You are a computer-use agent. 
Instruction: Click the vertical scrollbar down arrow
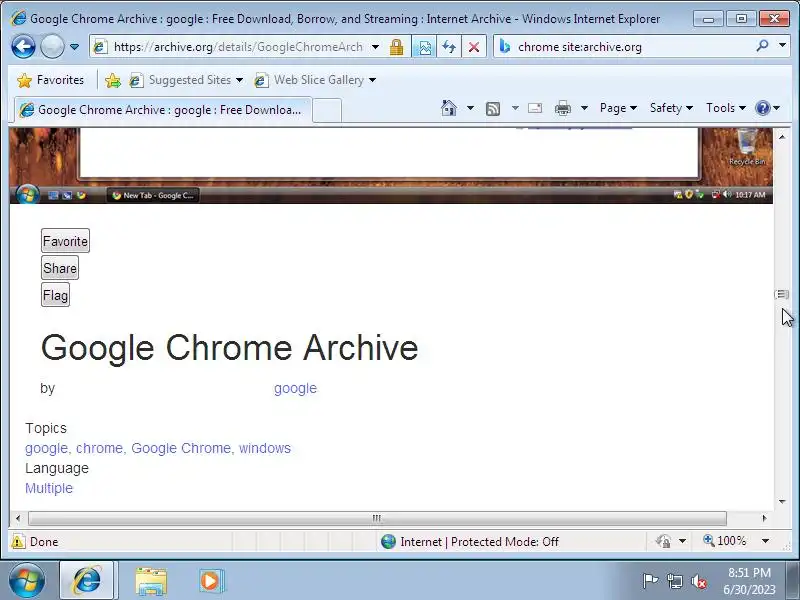click(782, 502)
